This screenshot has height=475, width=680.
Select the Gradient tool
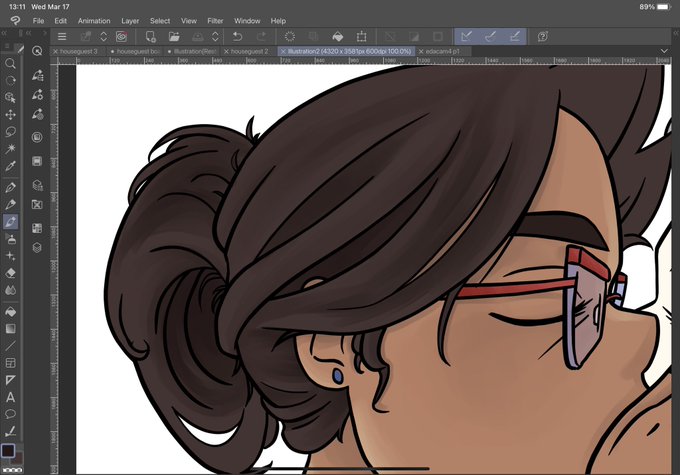point(10,328)
